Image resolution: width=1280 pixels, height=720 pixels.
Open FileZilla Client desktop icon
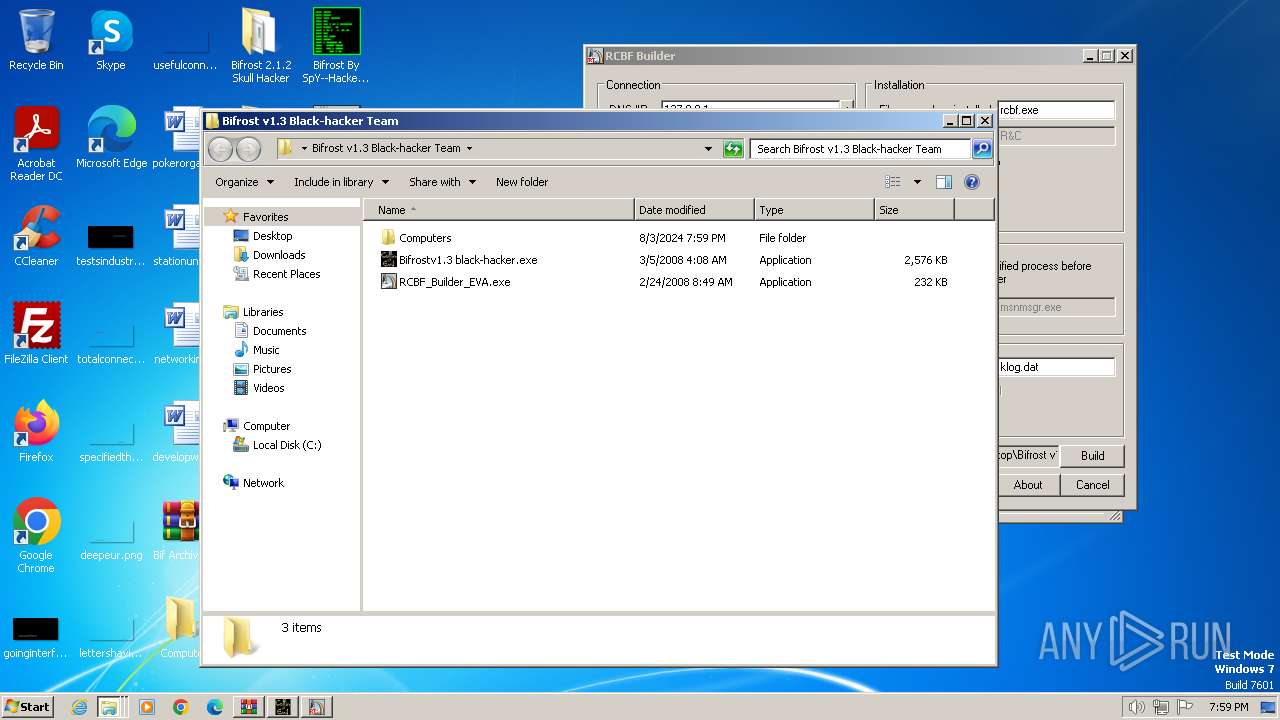pyautogui.click(x=36, y=334)
